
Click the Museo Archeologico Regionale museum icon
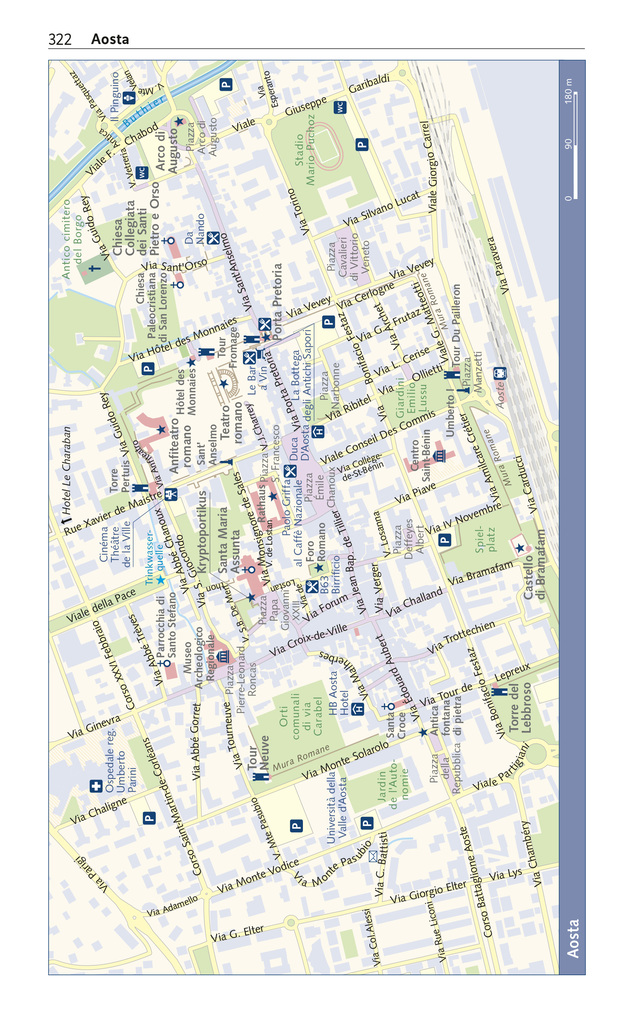coord(224,656)
